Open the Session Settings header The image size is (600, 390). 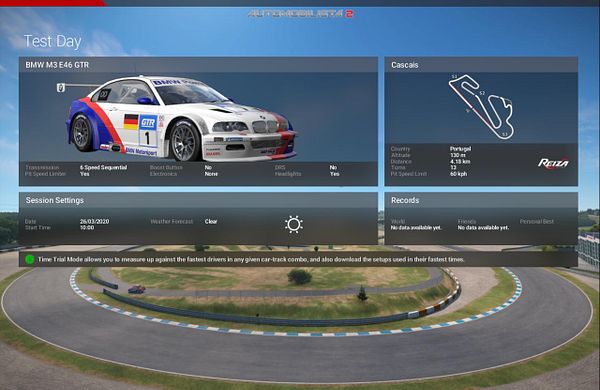tap(198, 200)
